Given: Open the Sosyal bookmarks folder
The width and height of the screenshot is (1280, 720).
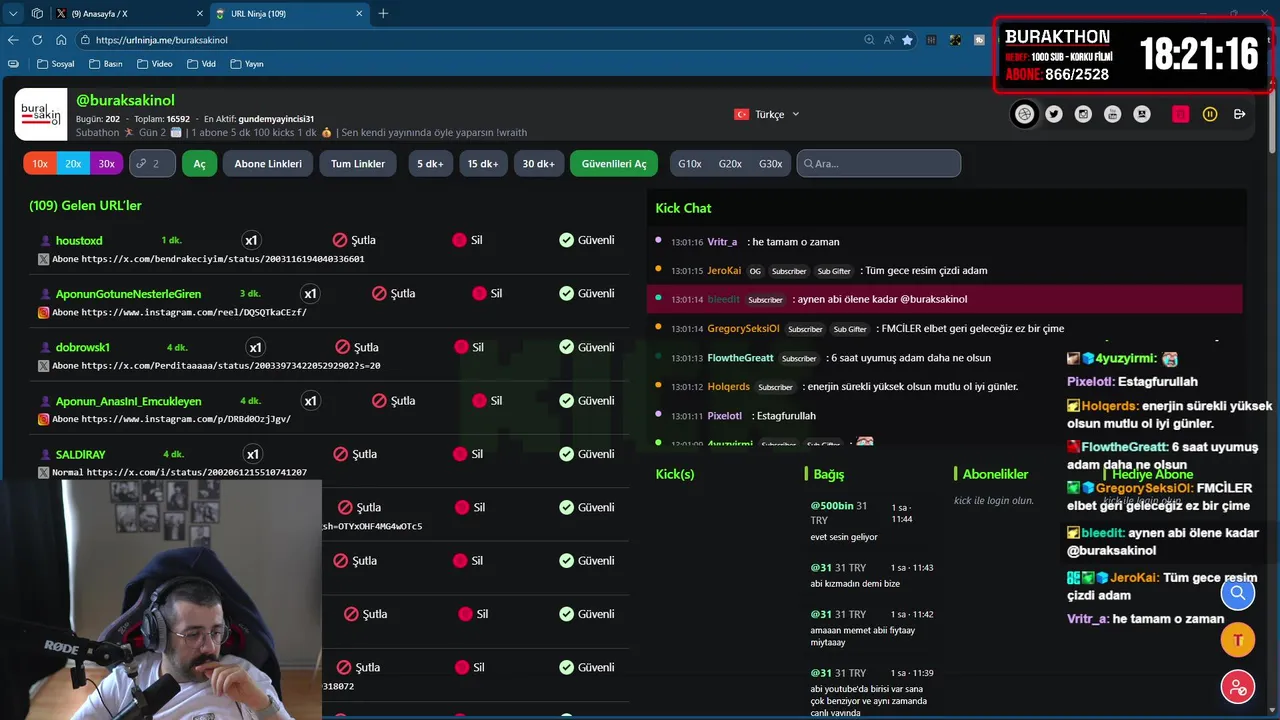Looking at the screenshot, I should click(x=55, y=63).
